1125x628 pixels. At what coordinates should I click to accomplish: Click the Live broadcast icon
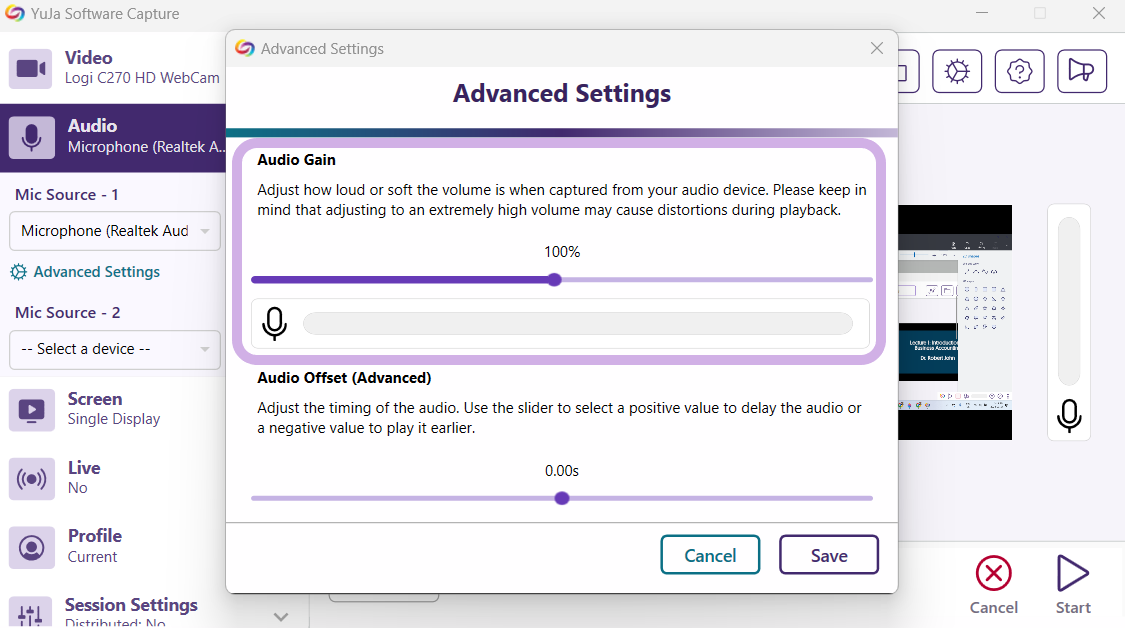31,479
